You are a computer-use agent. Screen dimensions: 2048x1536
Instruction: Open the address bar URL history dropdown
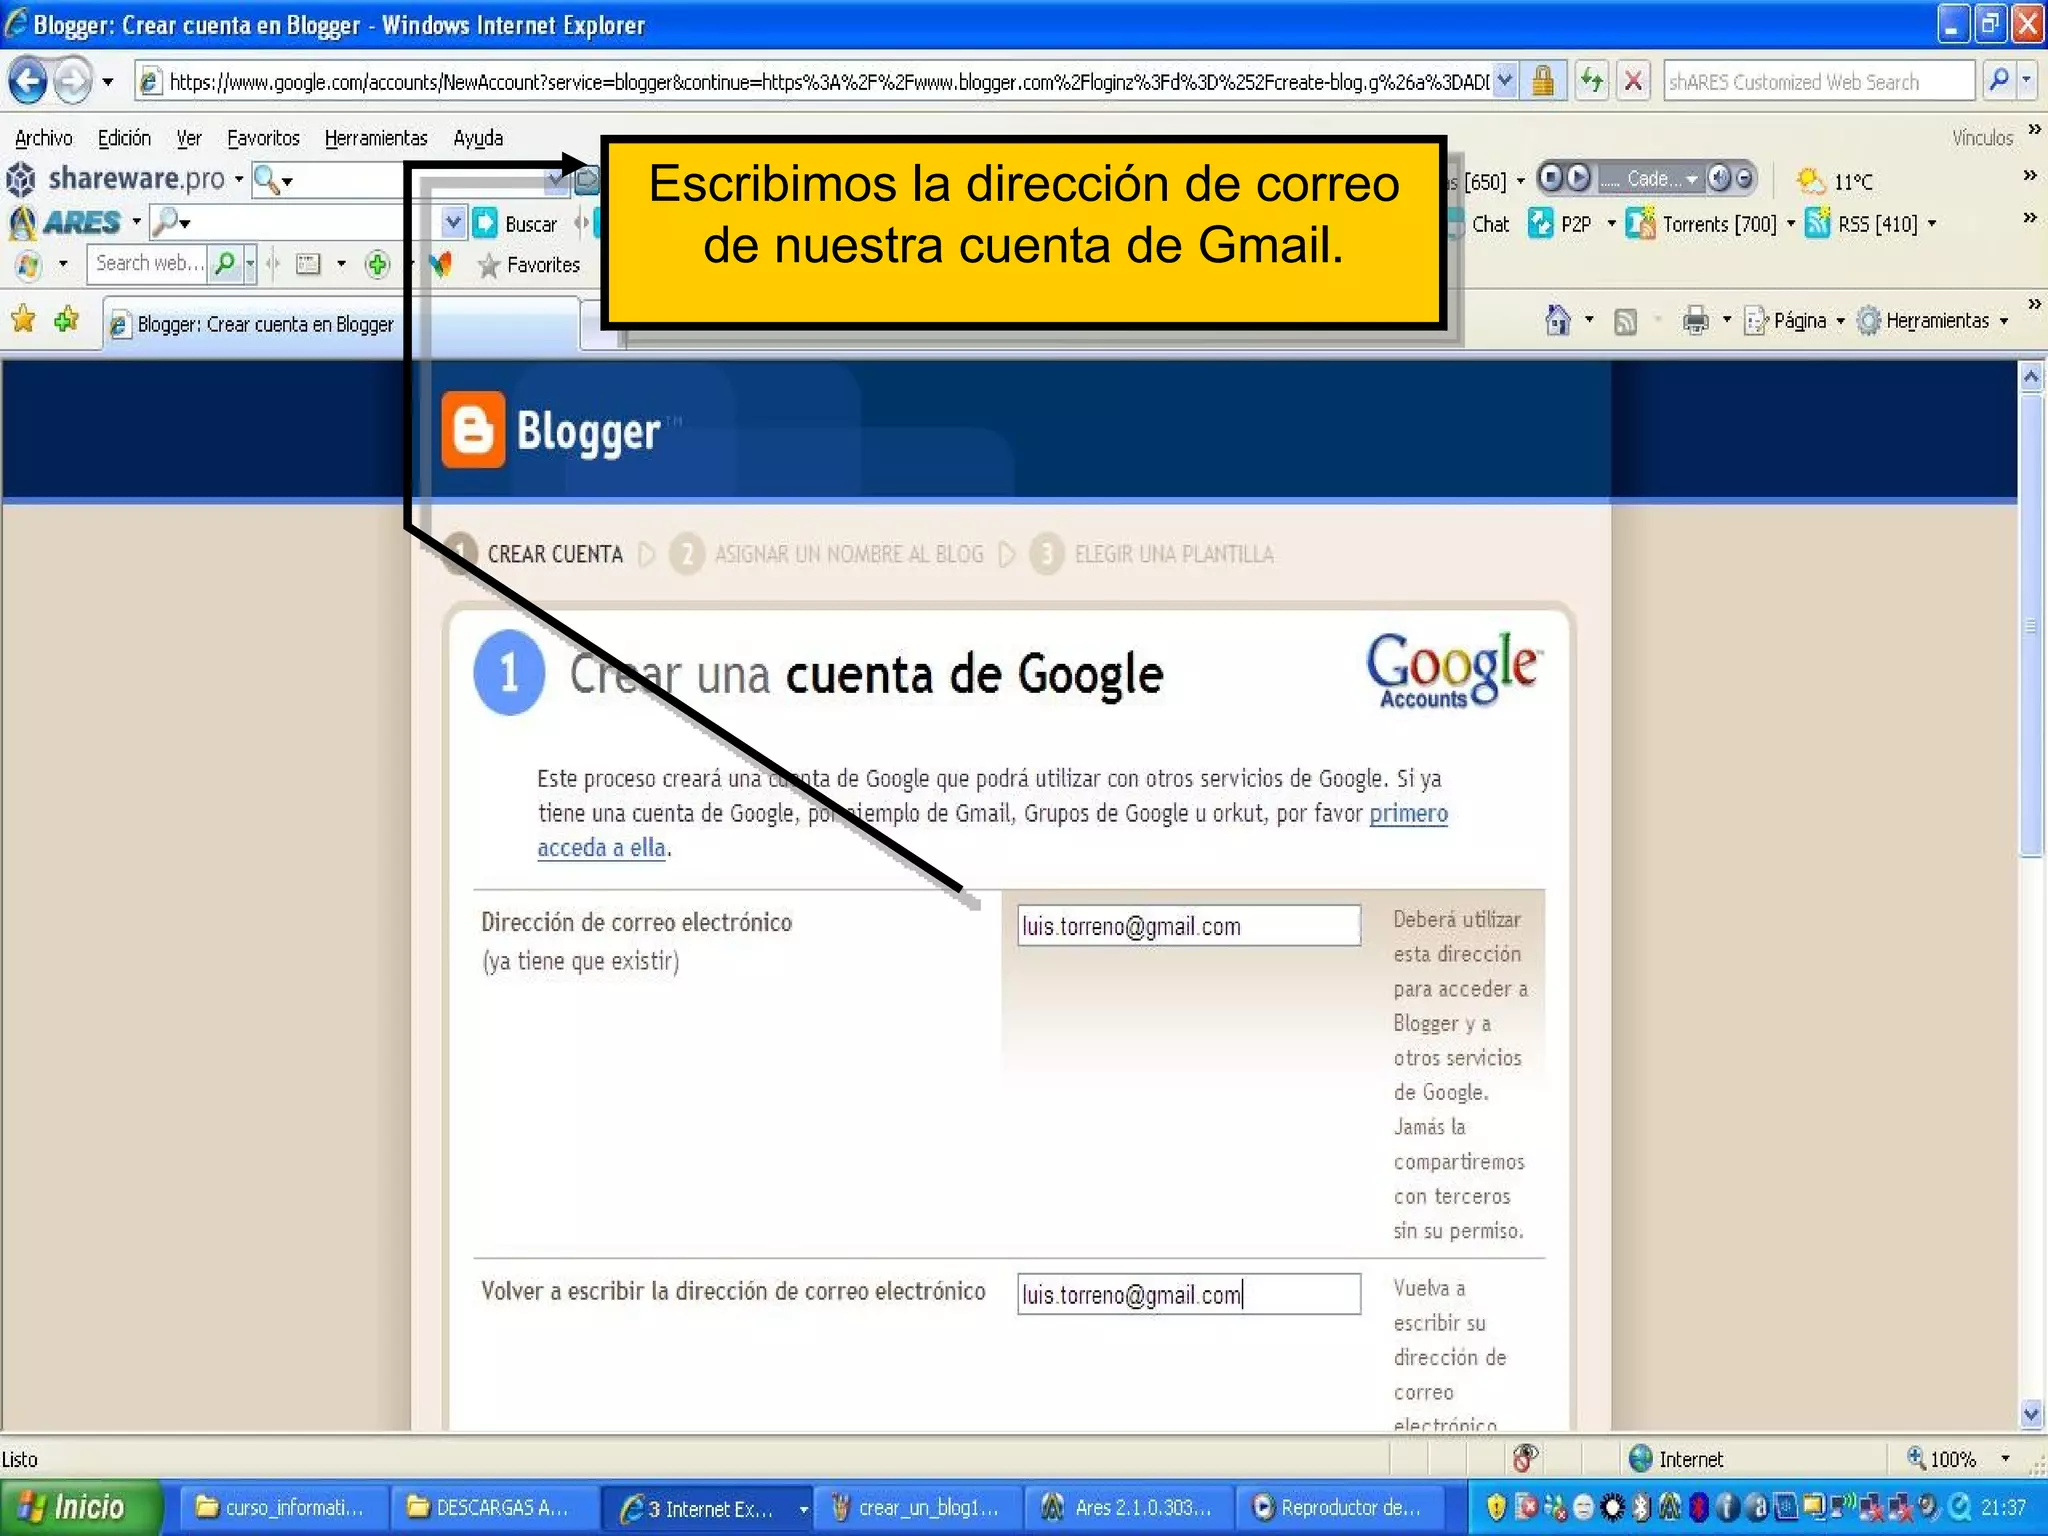[1505, 81]
